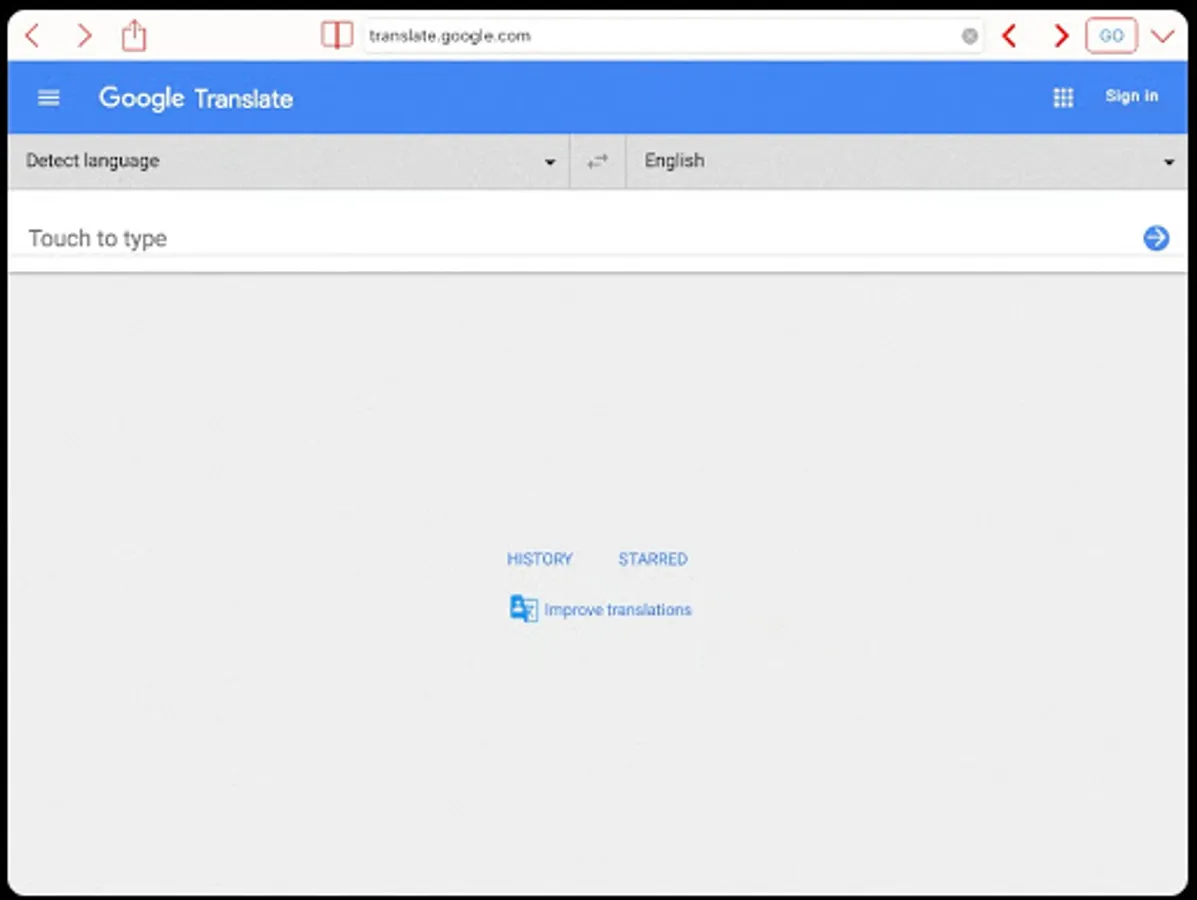This screenshot has height=900, width=1197.
Task: Submit translation with the blue arrow button
Action: (1156, 238)
